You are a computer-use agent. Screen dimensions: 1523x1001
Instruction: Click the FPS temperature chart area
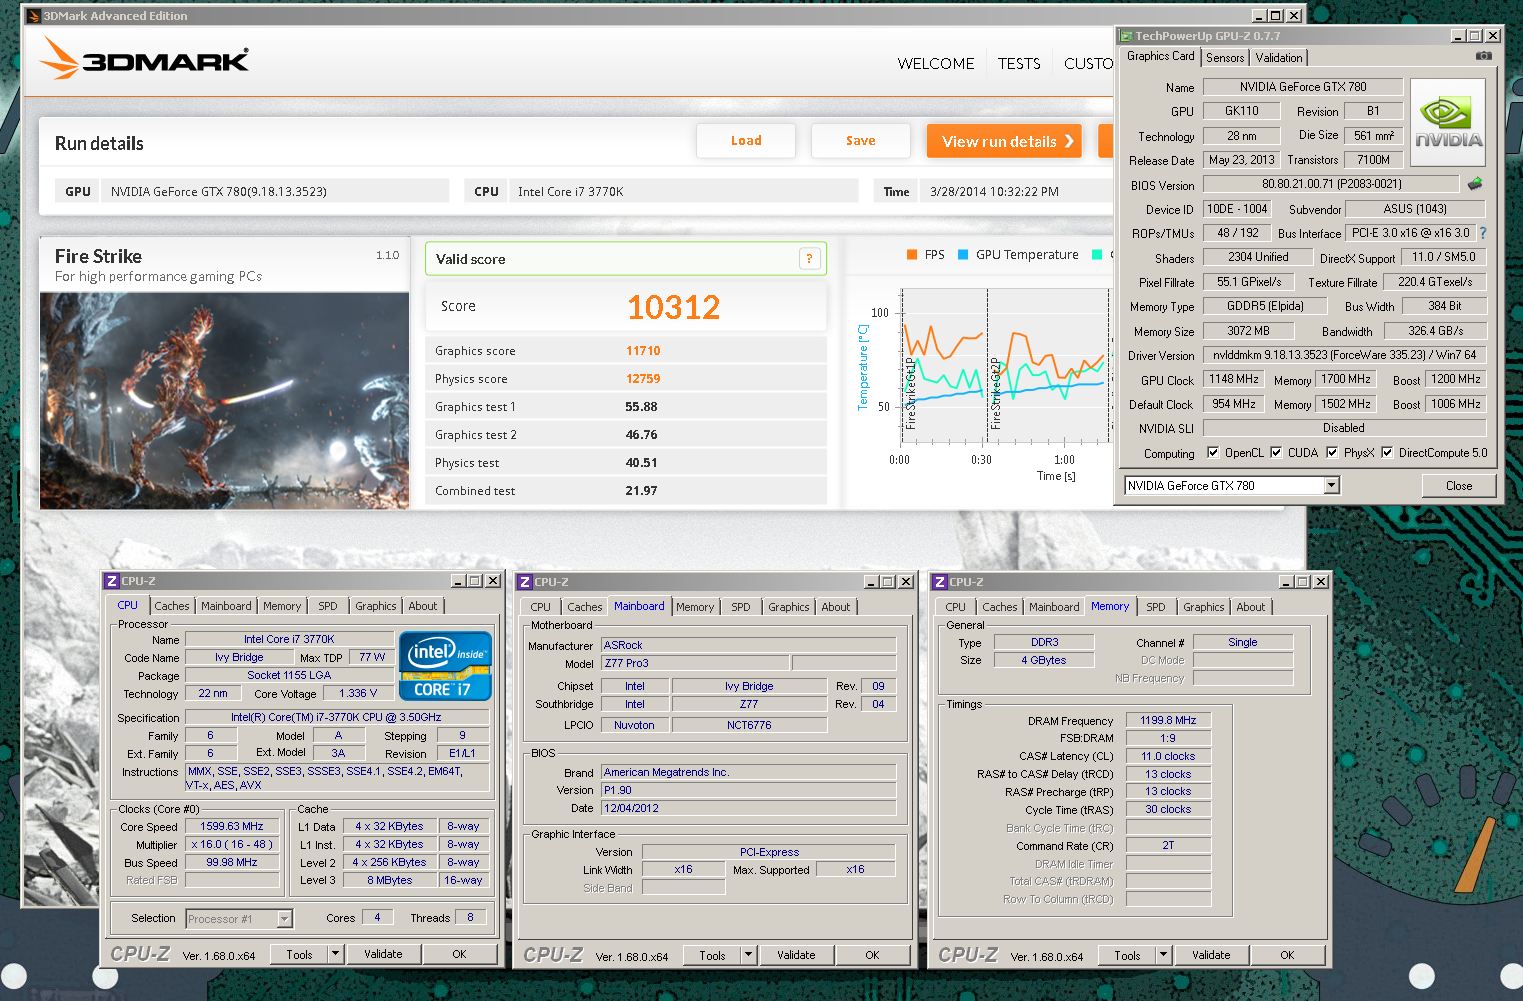tap(1005, 365)
